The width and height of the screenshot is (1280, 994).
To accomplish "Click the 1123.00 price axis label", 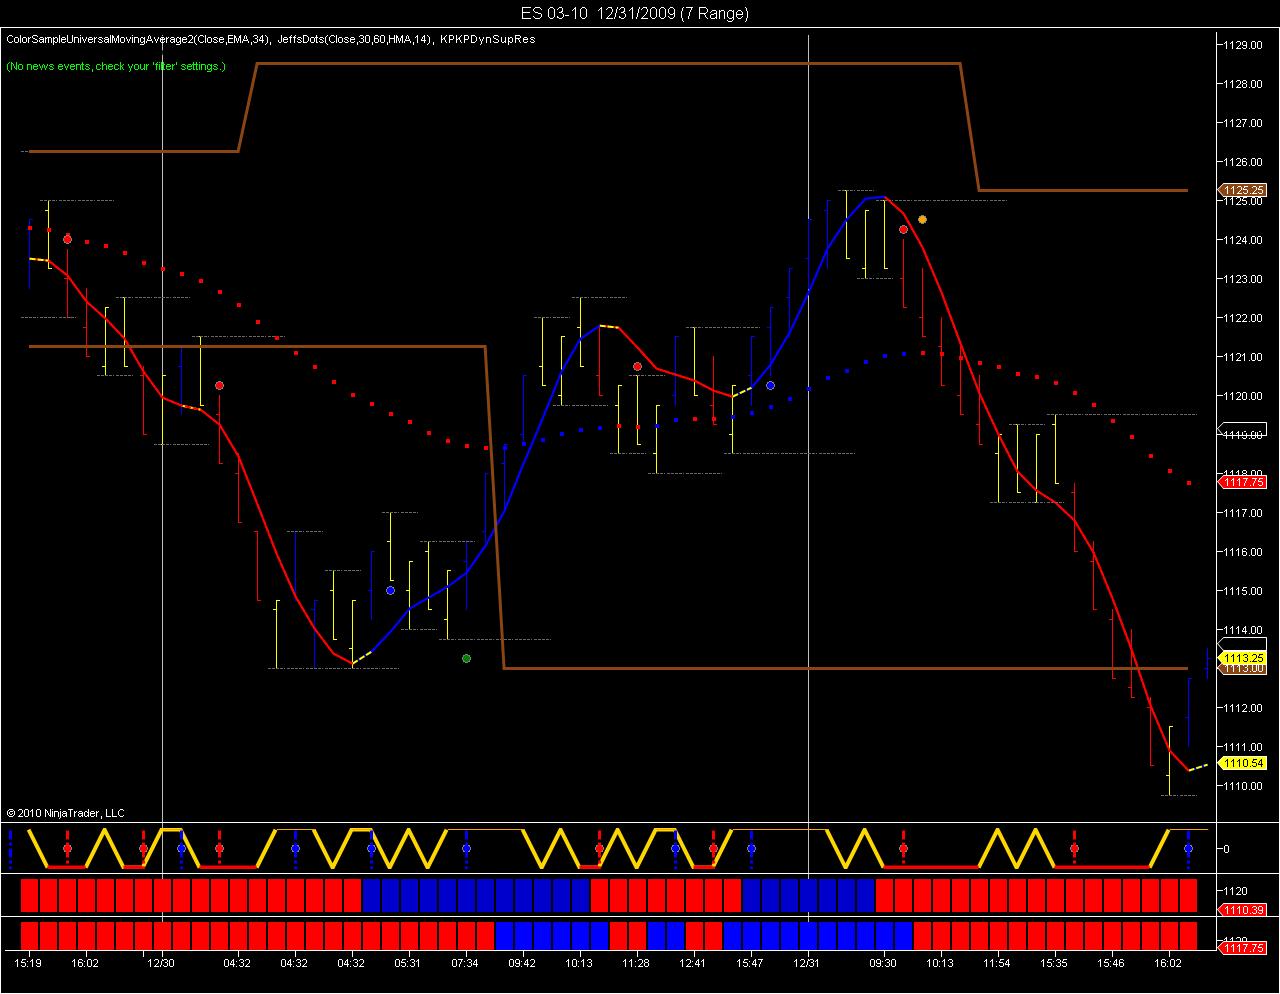I will [x=1244, y=279].
